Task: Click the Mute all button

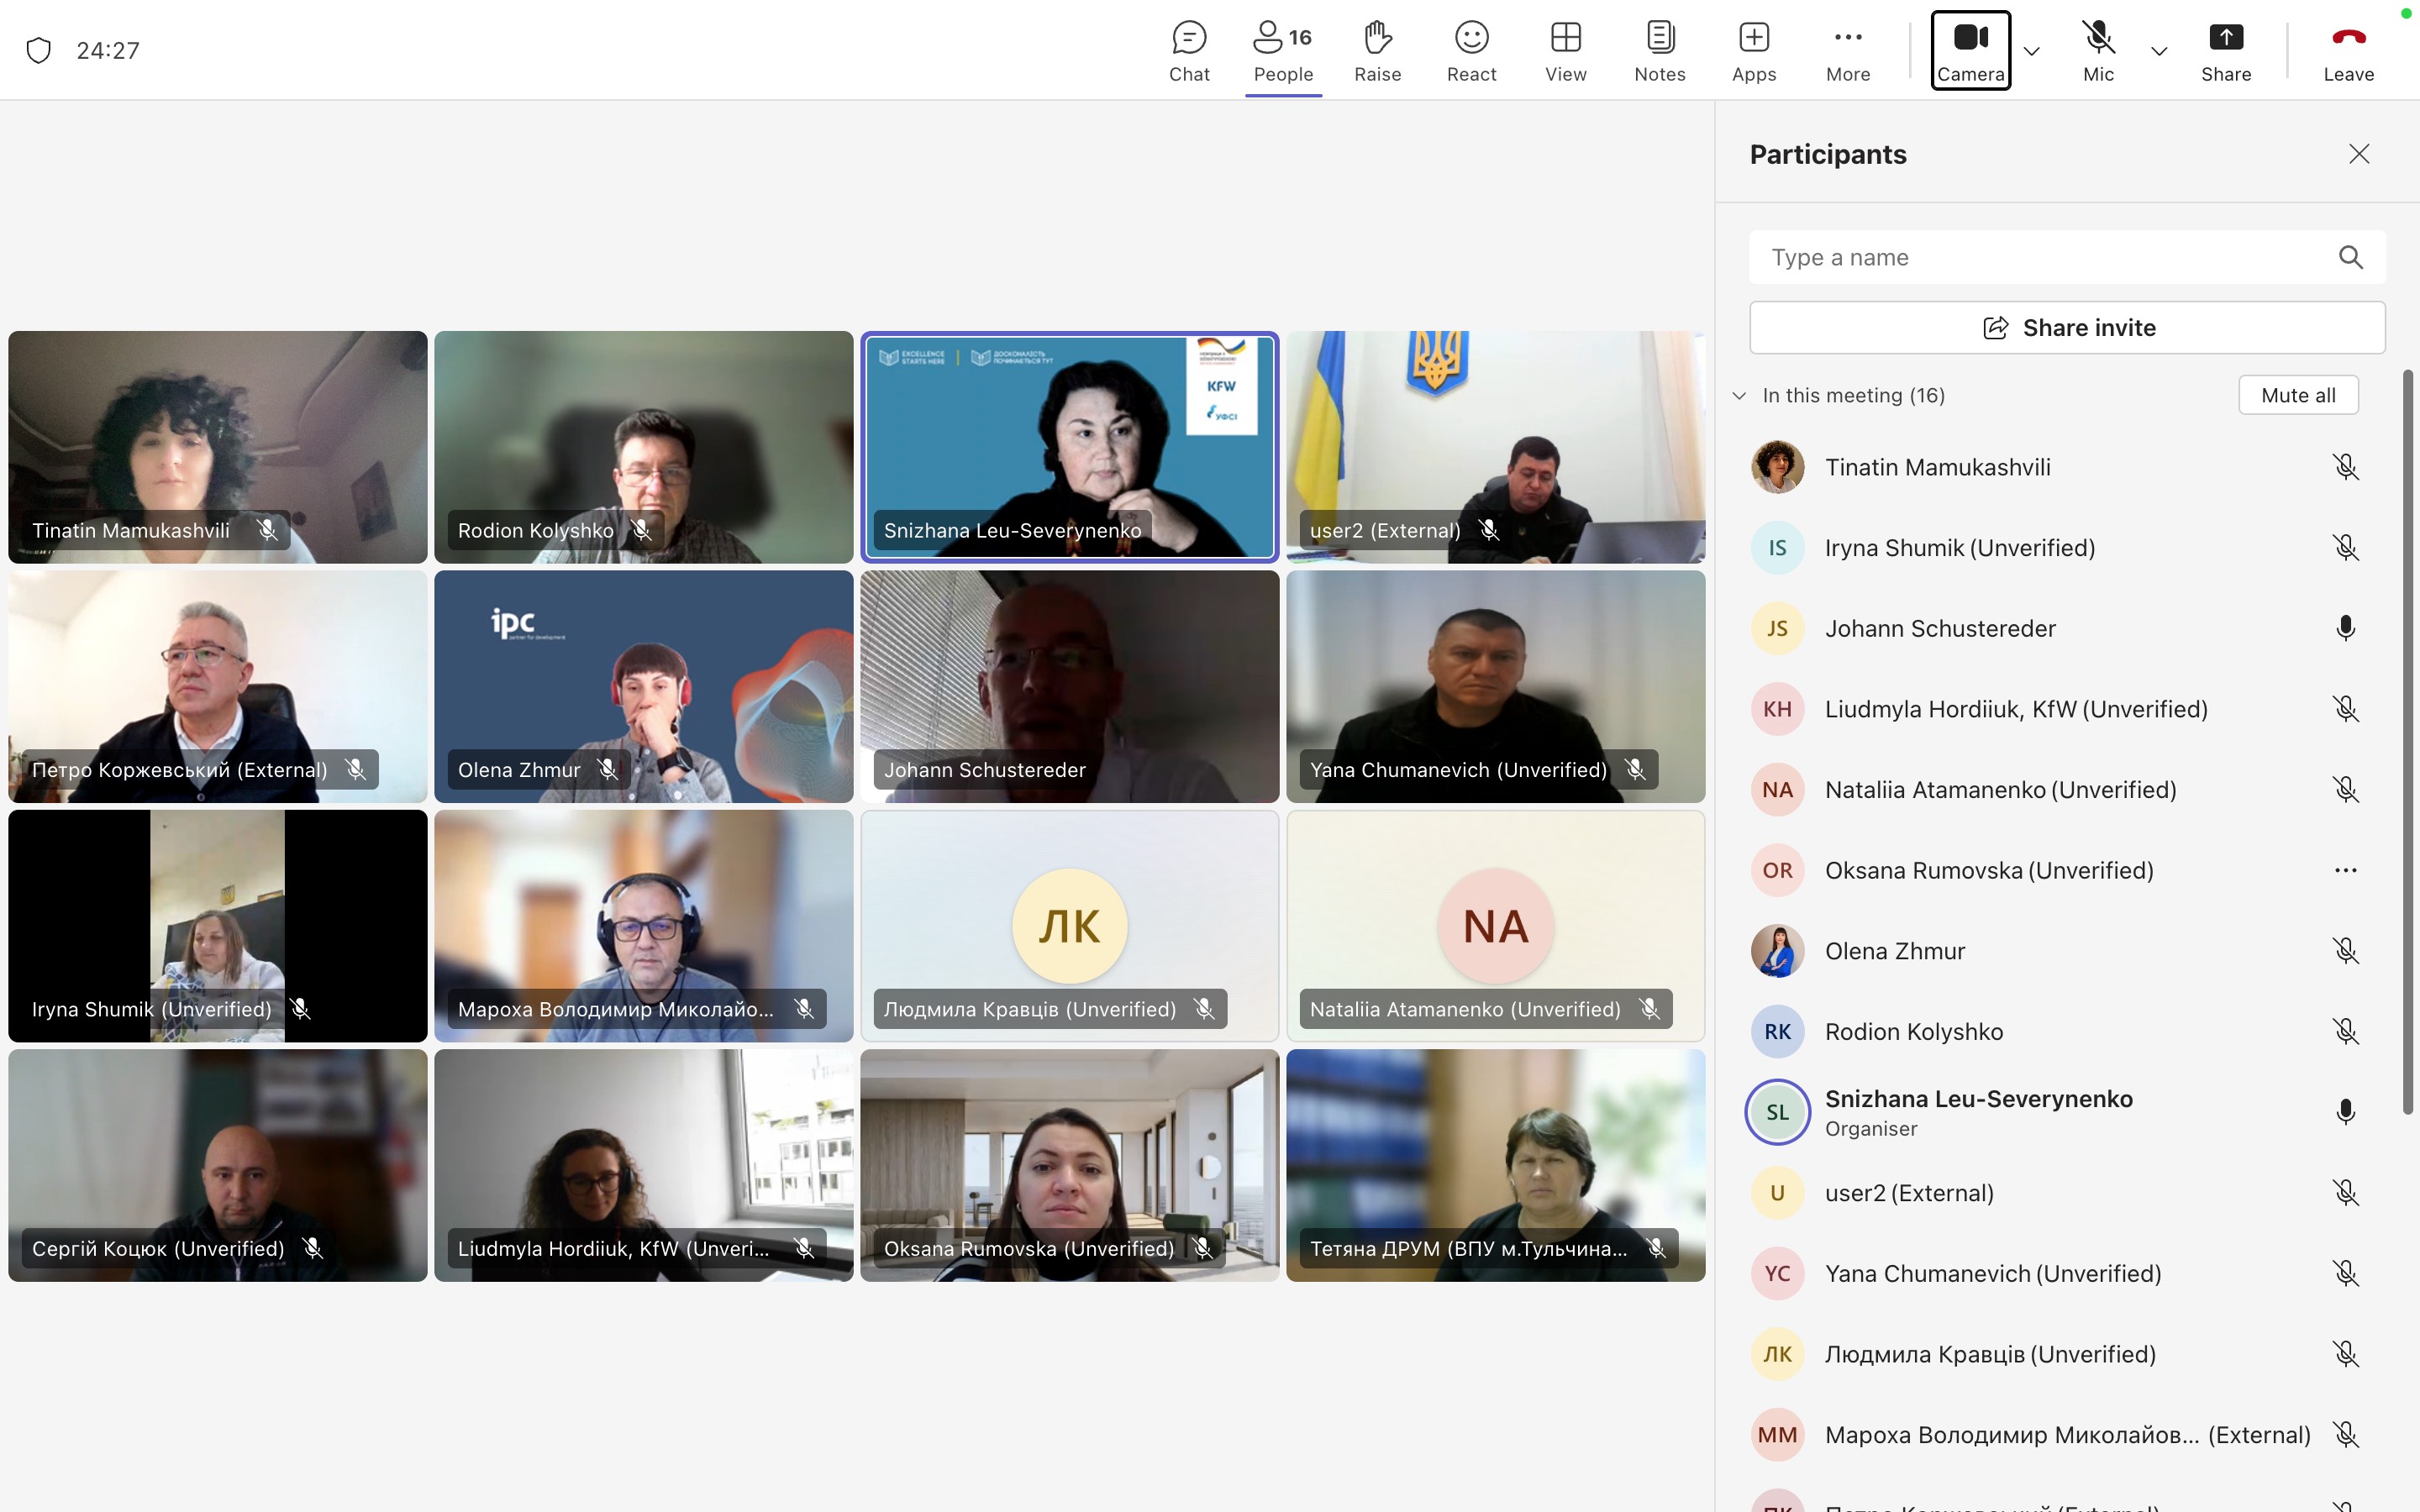Action: tap(2298, 395)
